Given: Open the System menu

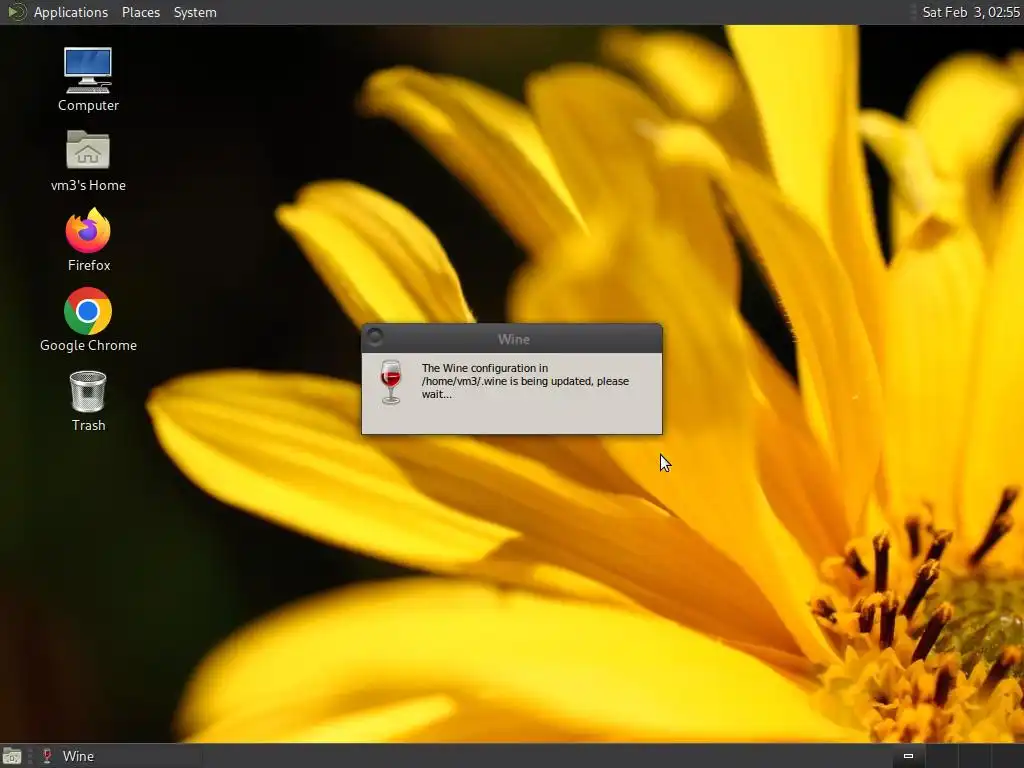Looking at the screenshot, I should tap(195, 12).
